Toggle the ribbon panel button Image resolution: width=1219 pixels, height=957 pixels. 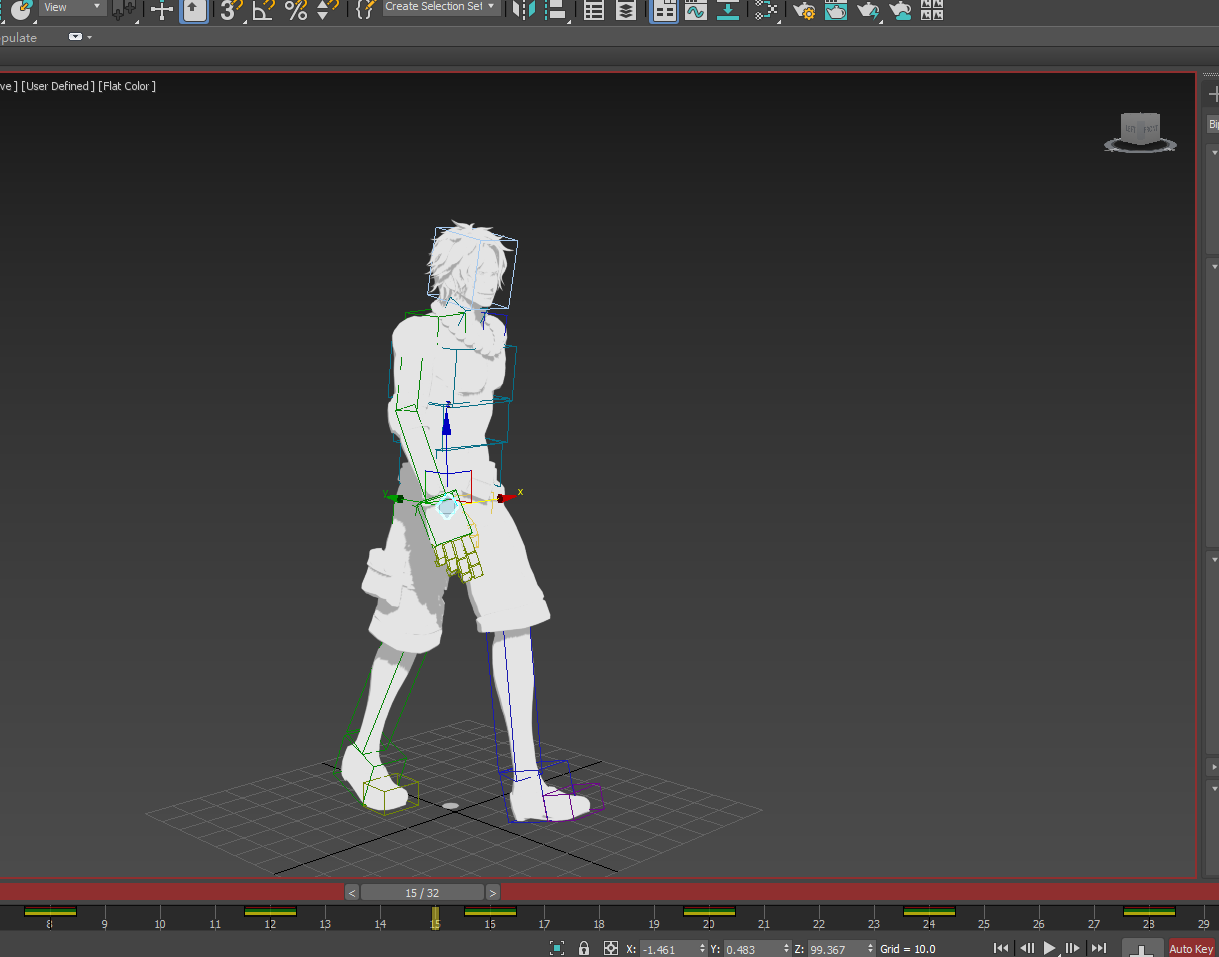(664, 10)
